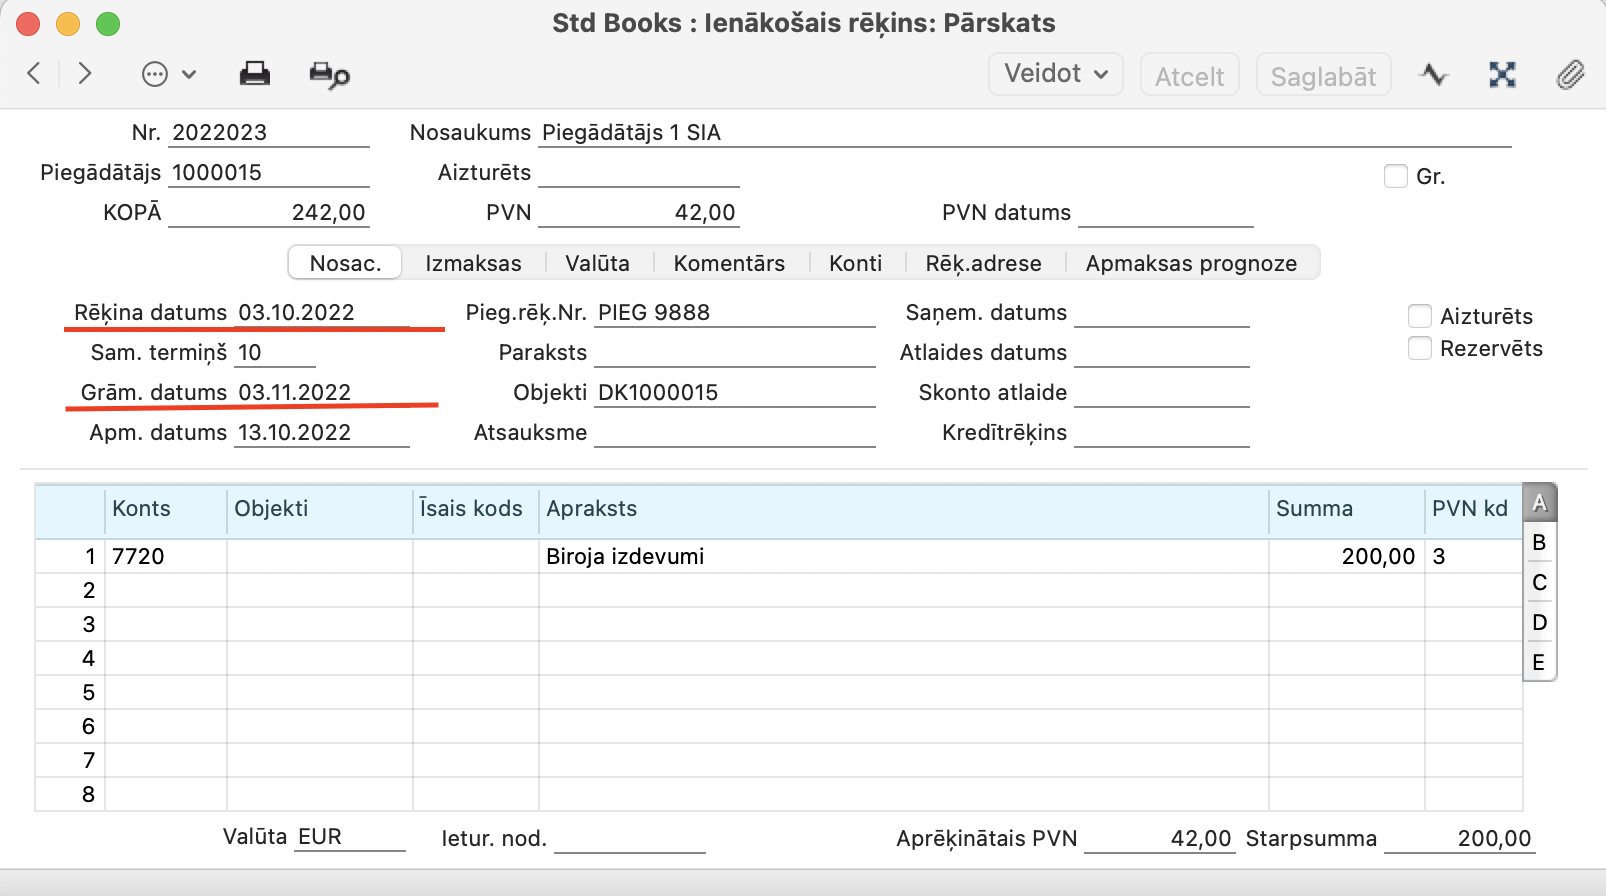This screenshot has height=896, width=1606.
Task: Click the record history activity icon
Action: coord(1433,75)
